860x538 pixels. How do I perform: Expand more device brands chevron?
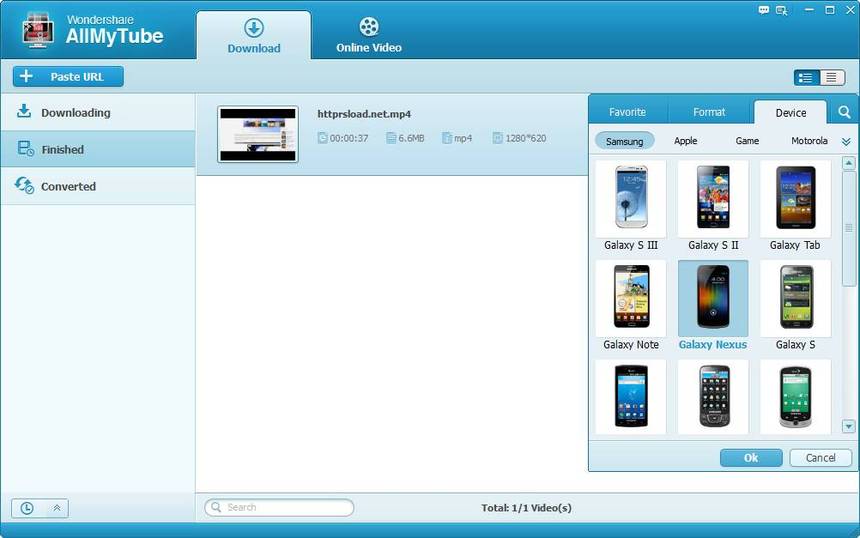coord(846,142)
